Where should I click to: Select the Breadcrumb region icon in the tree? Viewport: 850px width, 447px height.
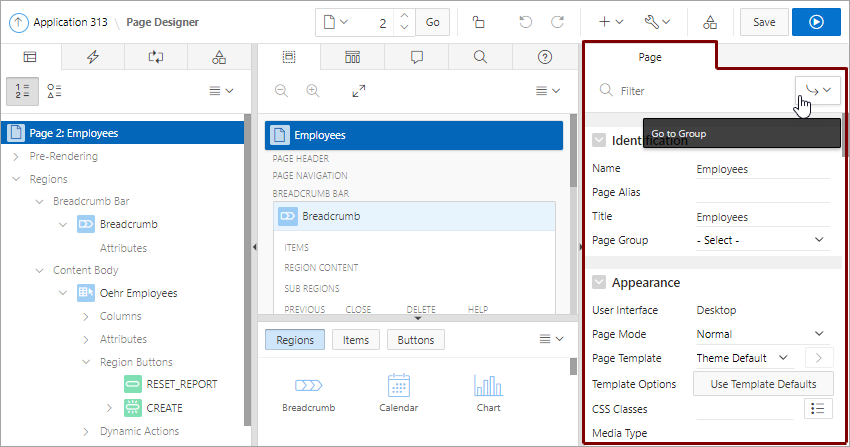86,224
